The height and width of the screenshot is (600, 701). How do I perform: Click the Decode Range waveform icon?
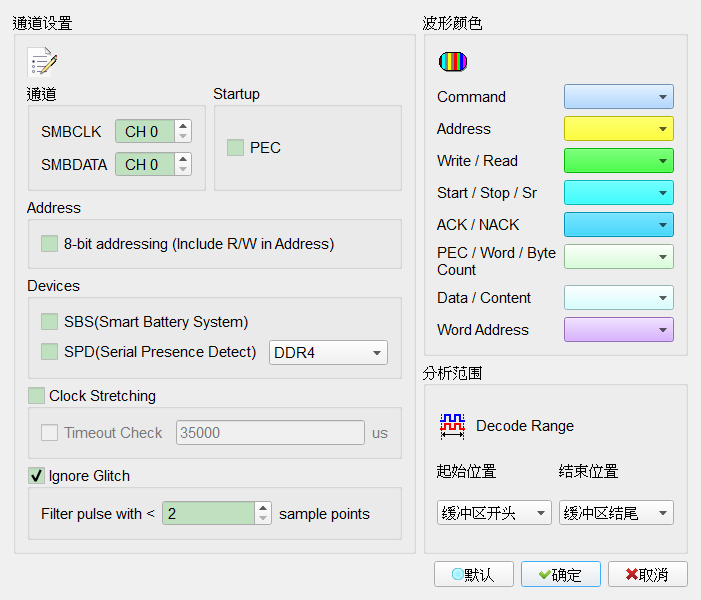pos(452,426)
